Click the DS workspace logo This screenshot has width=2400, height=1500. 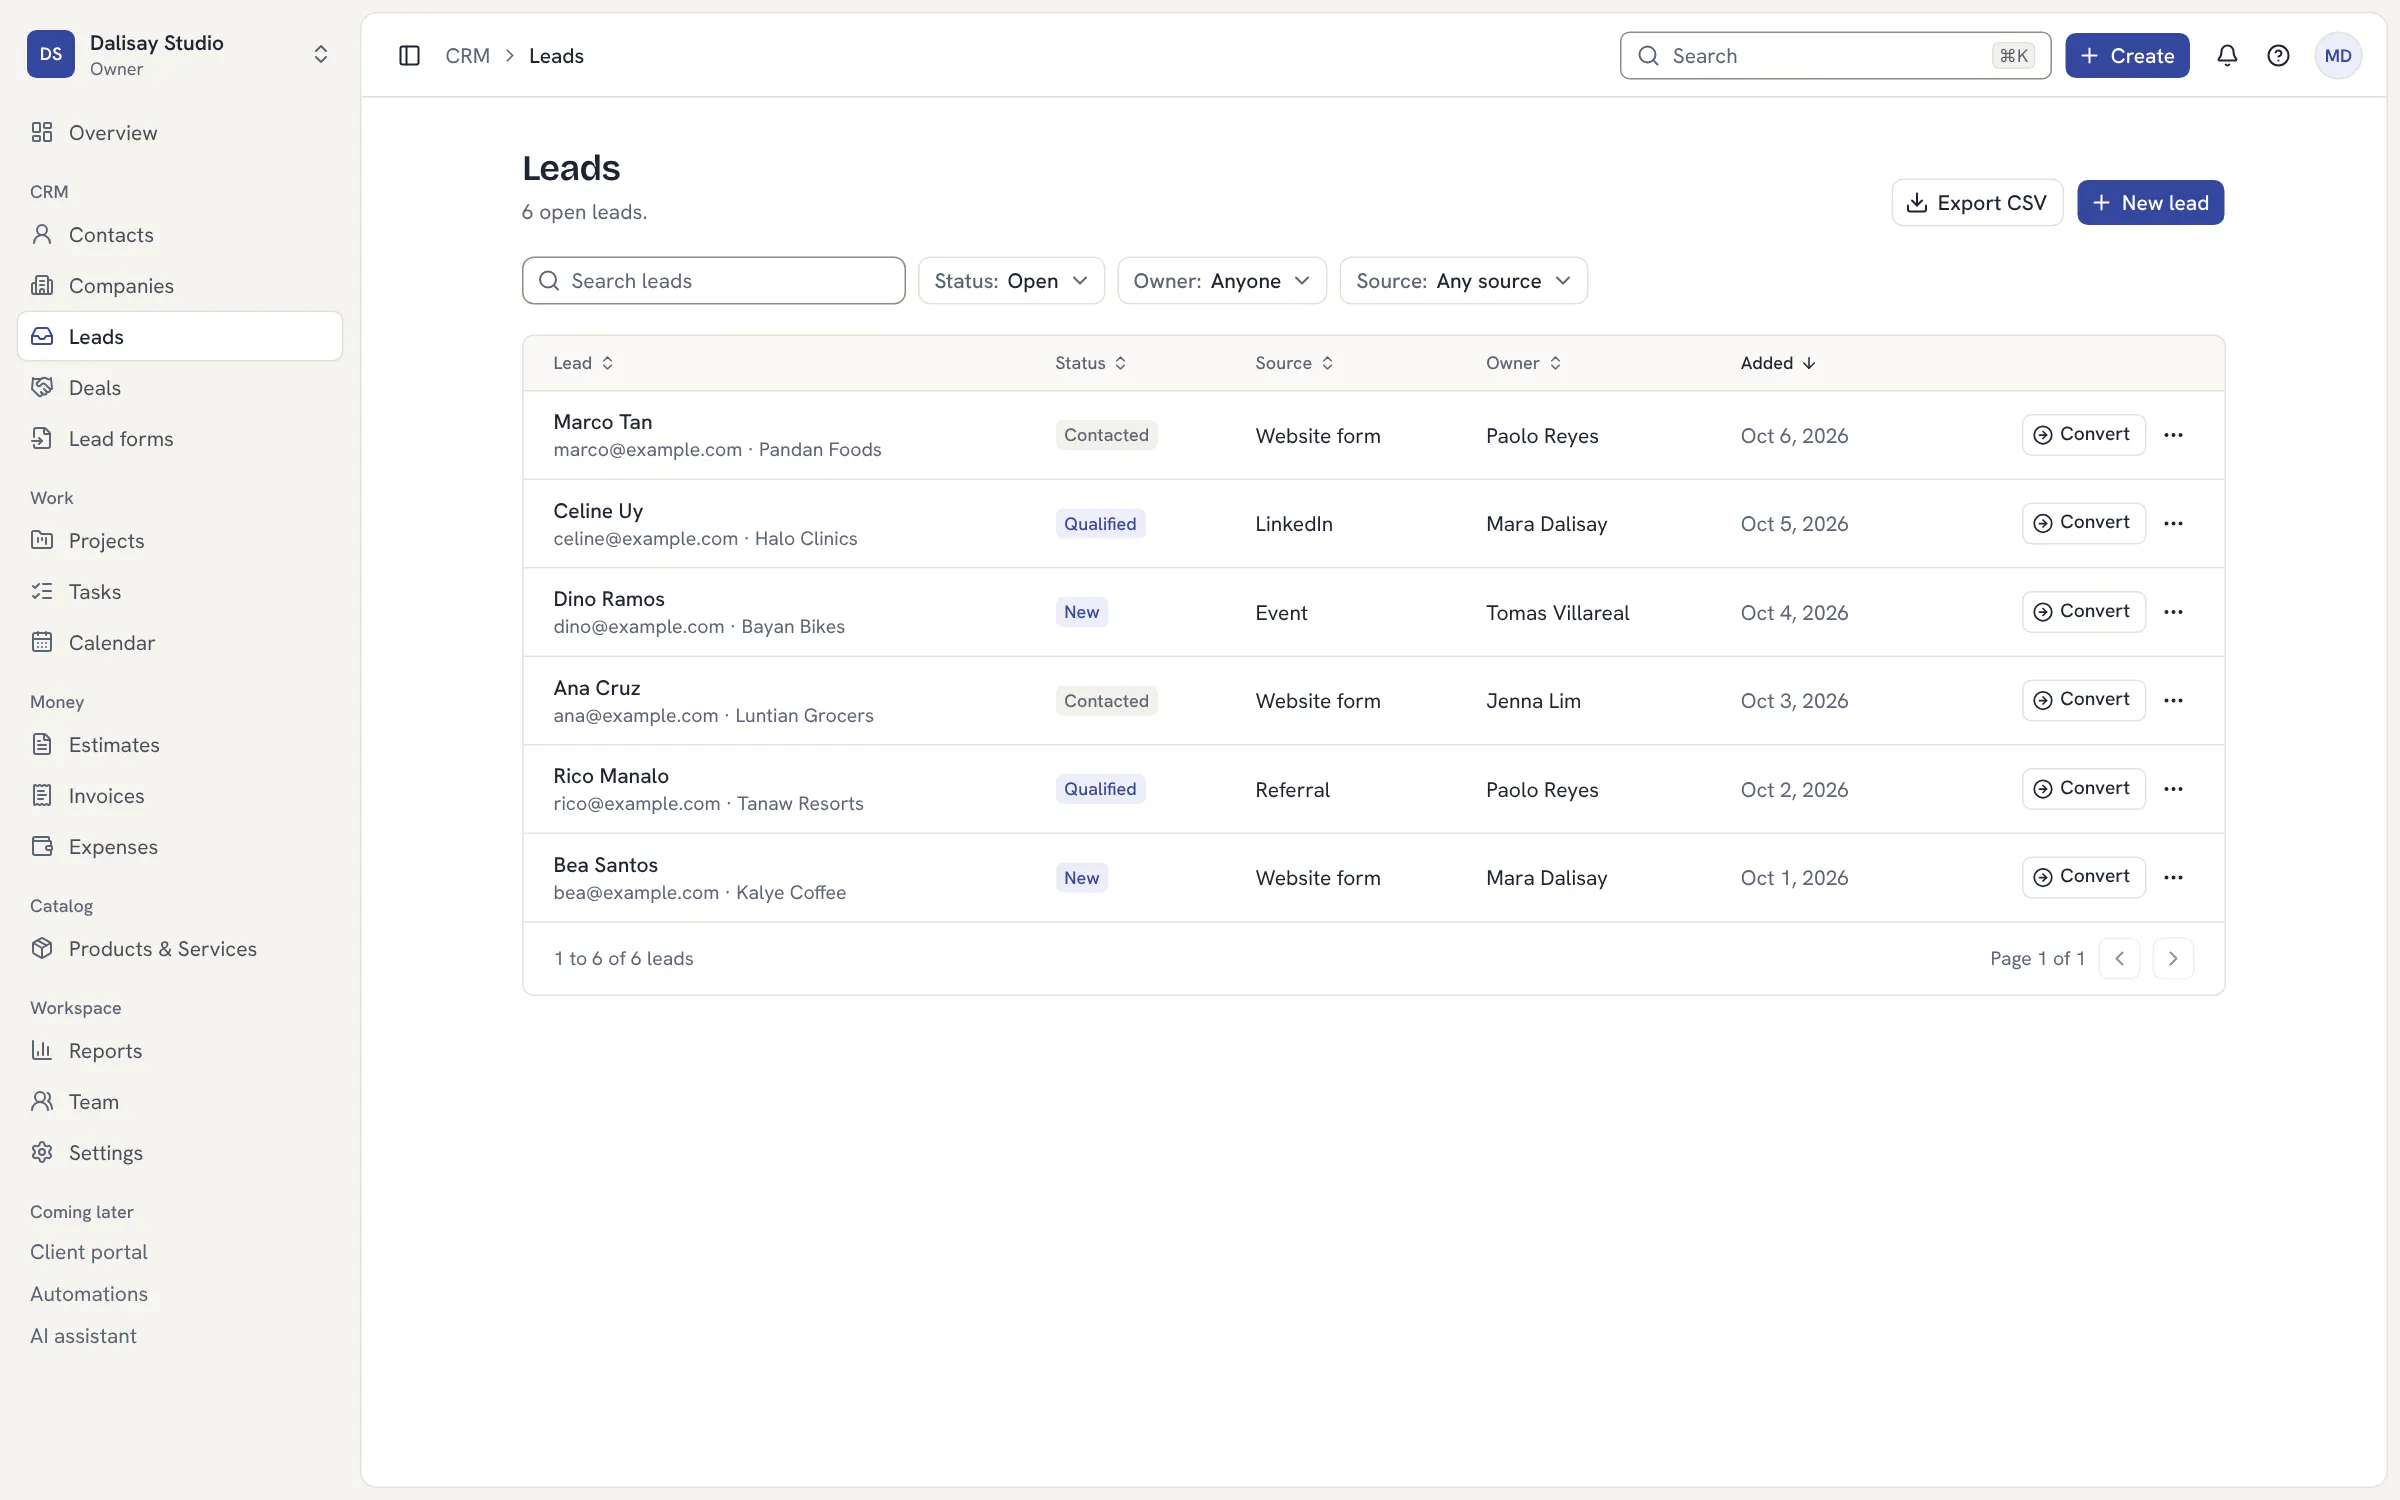point(51,54)
